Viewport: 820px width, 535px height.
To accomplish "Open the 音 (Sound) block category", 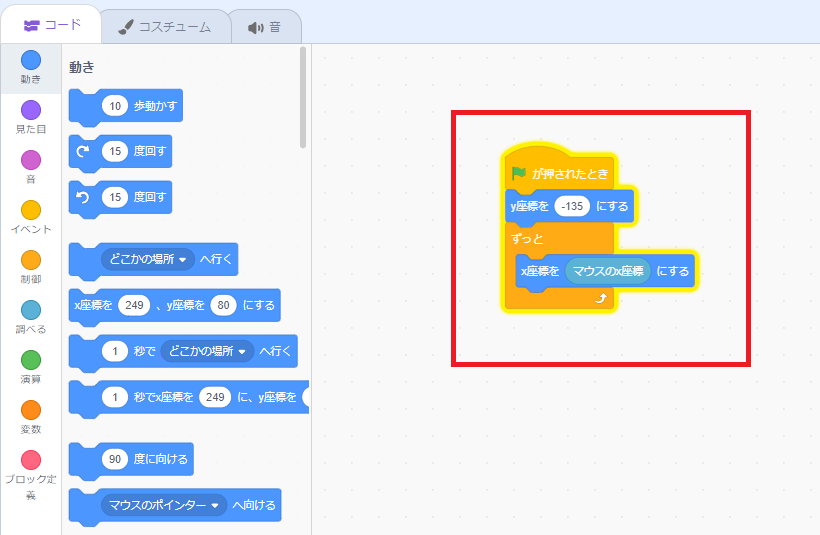I will (31, 160).
